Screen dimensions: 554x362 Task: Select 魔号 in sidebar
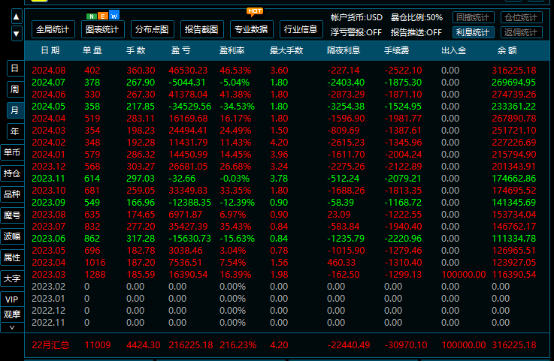(12, 215)
